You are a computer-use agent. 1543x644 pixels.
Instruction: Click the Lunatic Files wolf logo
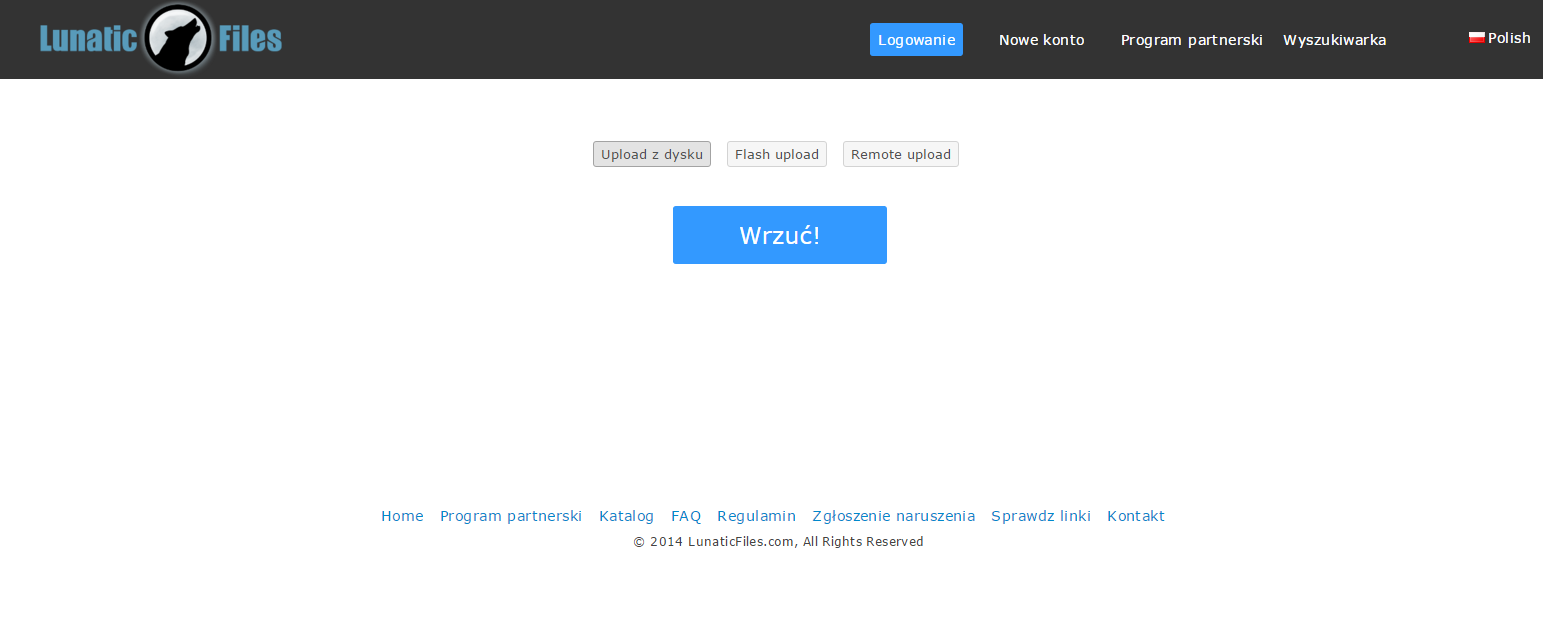[161, 38]
